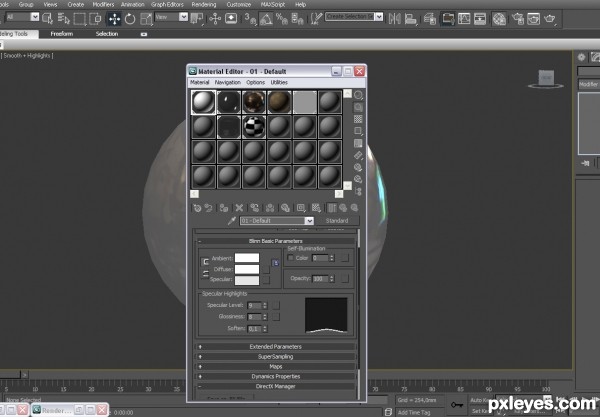Click the Specular color swatch
The image size is (600, 417).
[247, 280]
